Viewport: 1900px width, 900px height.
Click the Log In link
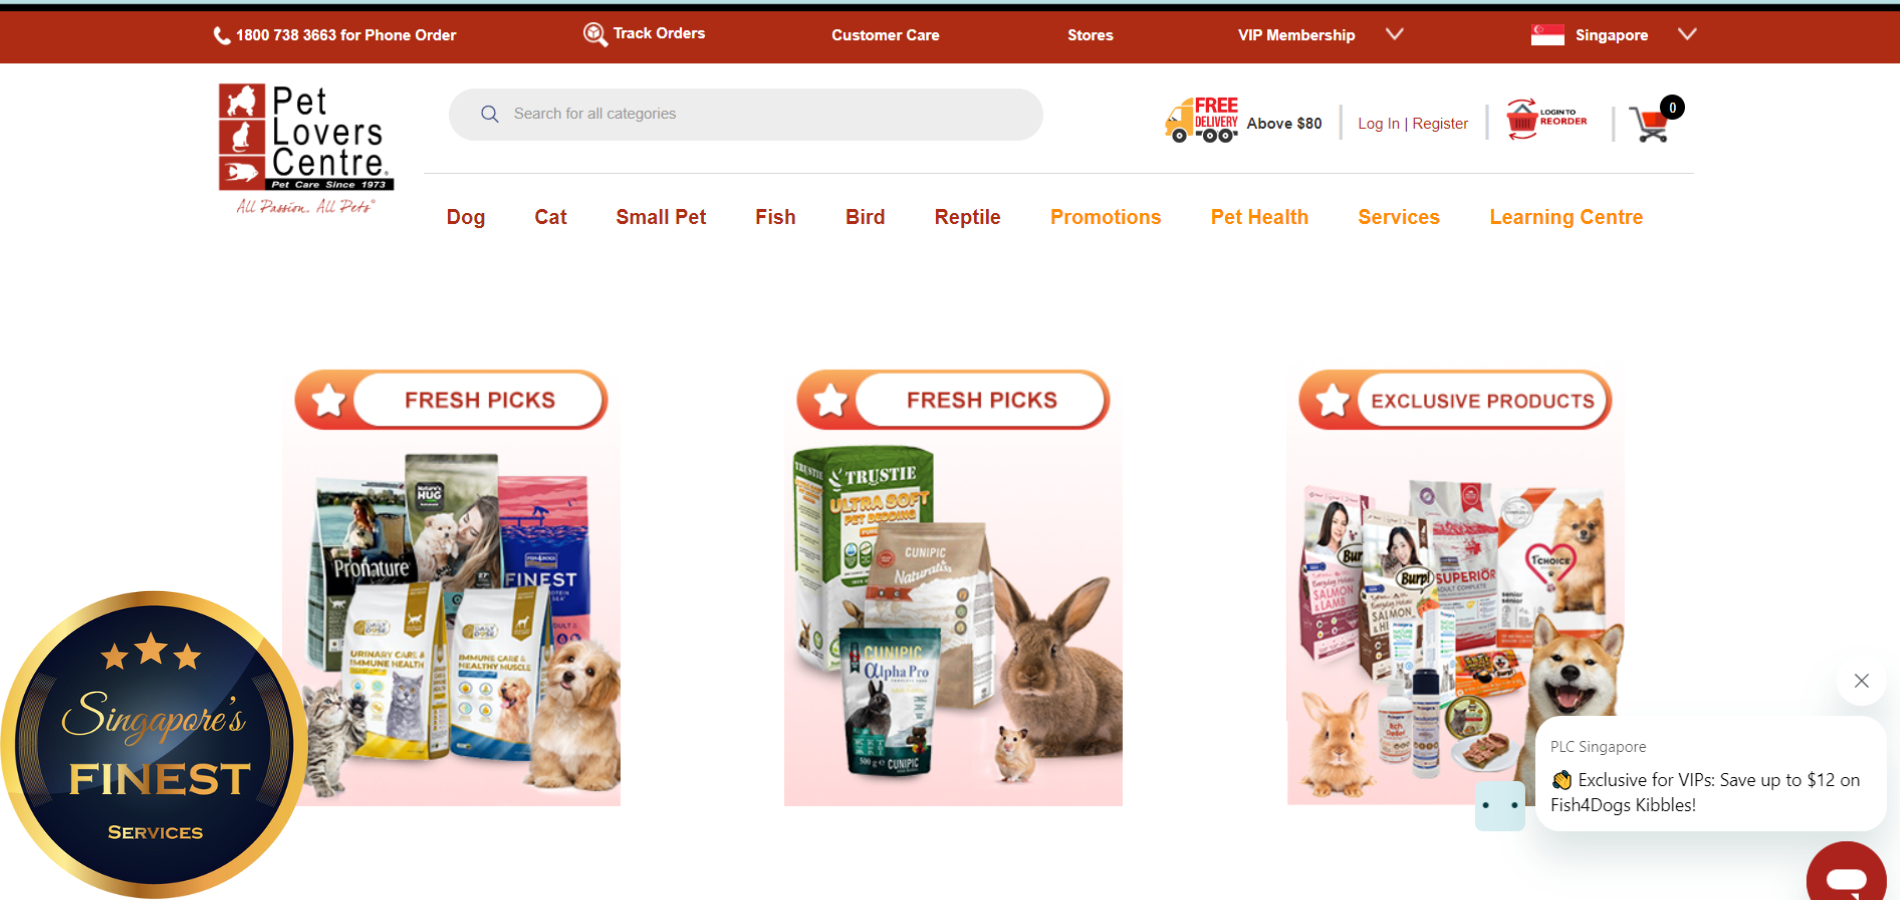pos(1378,124)
